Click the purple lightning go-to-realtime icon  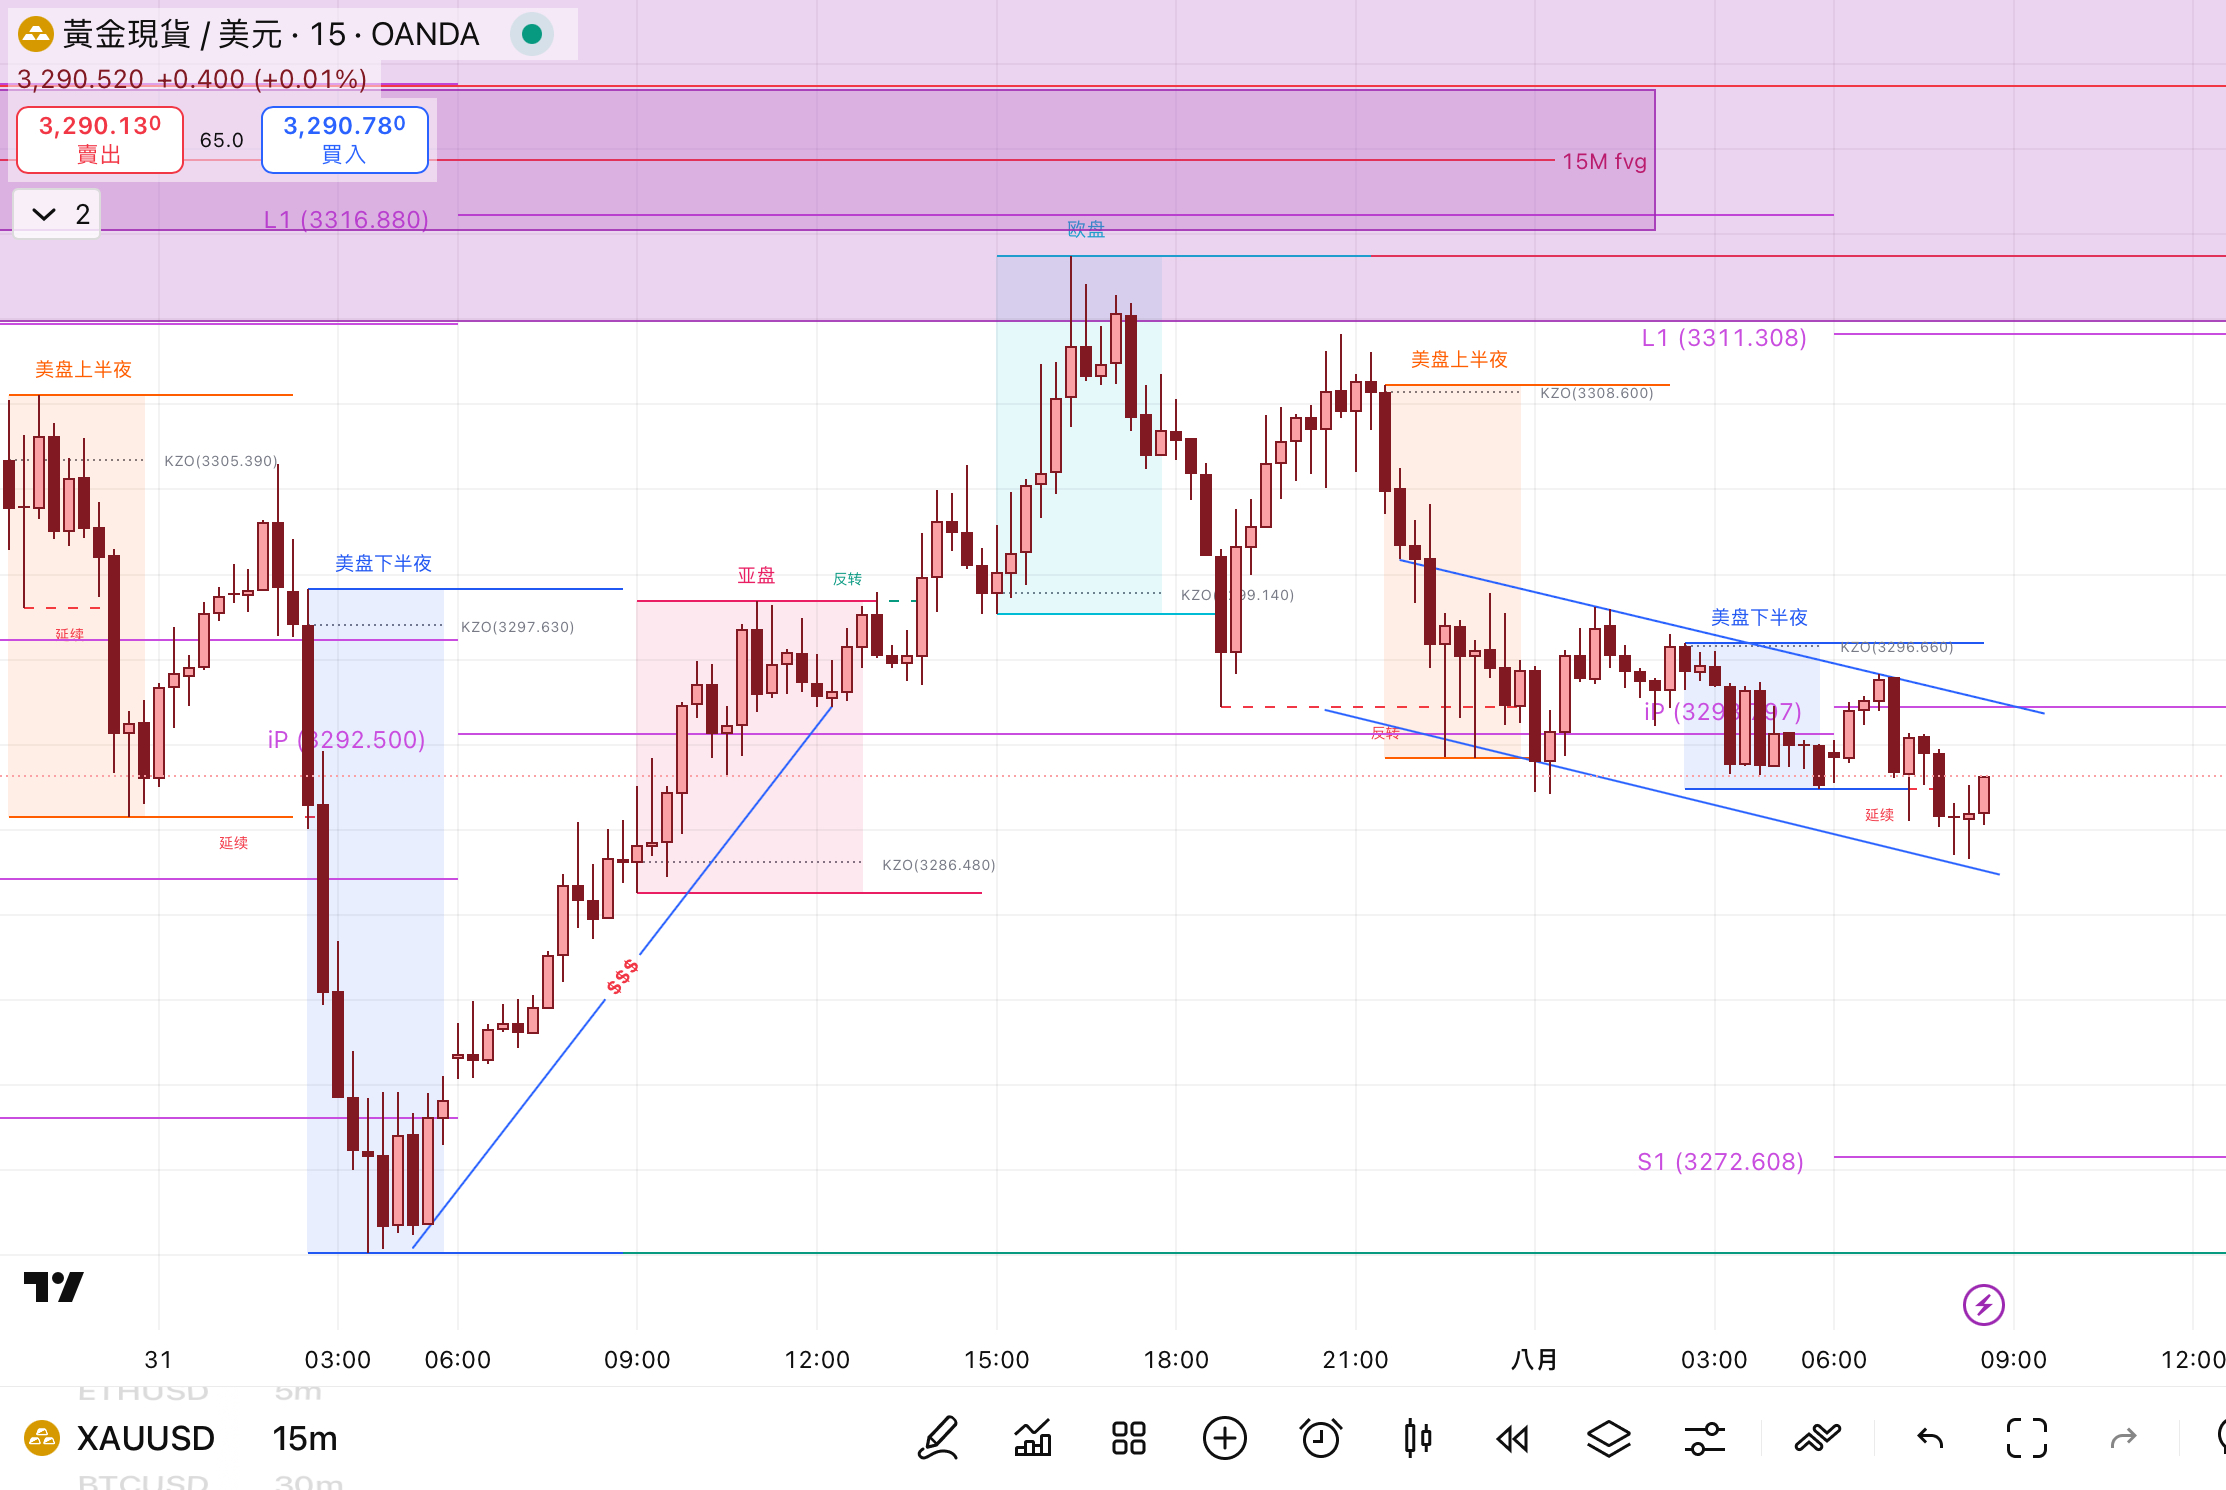[x=1983, y=1304]
